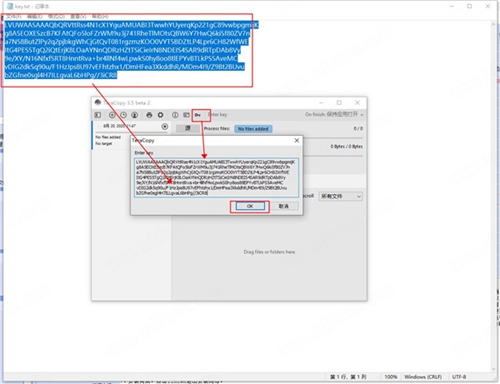
Task: Click the Enter key label in the toolbar
Action: [219, 115]
